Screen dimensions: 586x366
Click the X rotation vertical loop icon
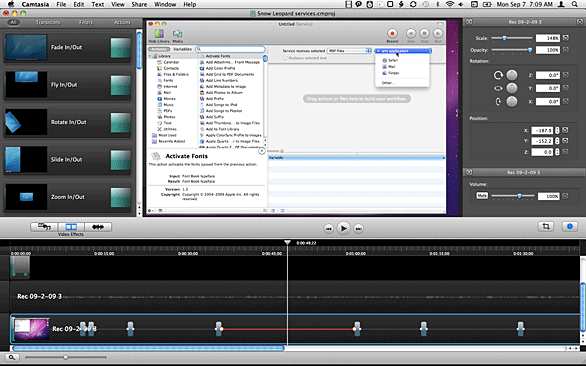click(x=498, y=101)
